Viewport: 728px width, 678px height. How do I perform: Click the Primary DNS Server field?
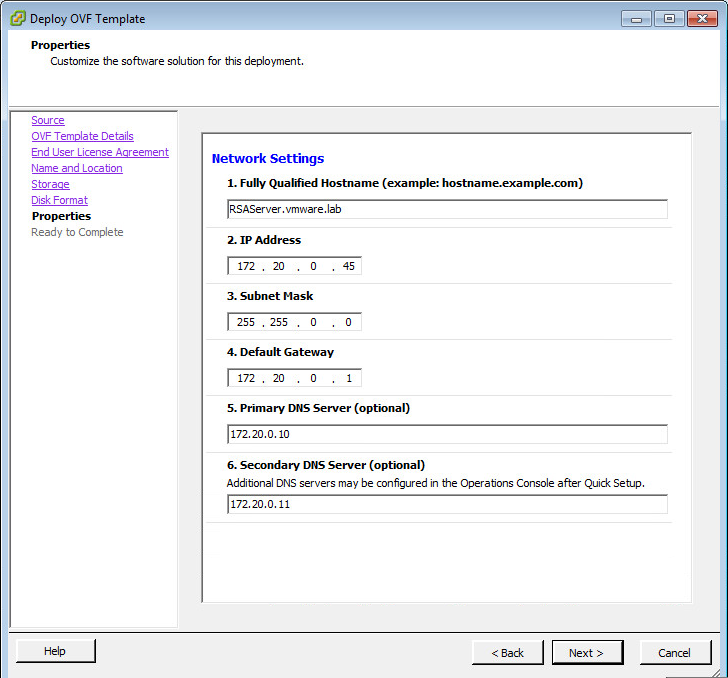(447, 434)
